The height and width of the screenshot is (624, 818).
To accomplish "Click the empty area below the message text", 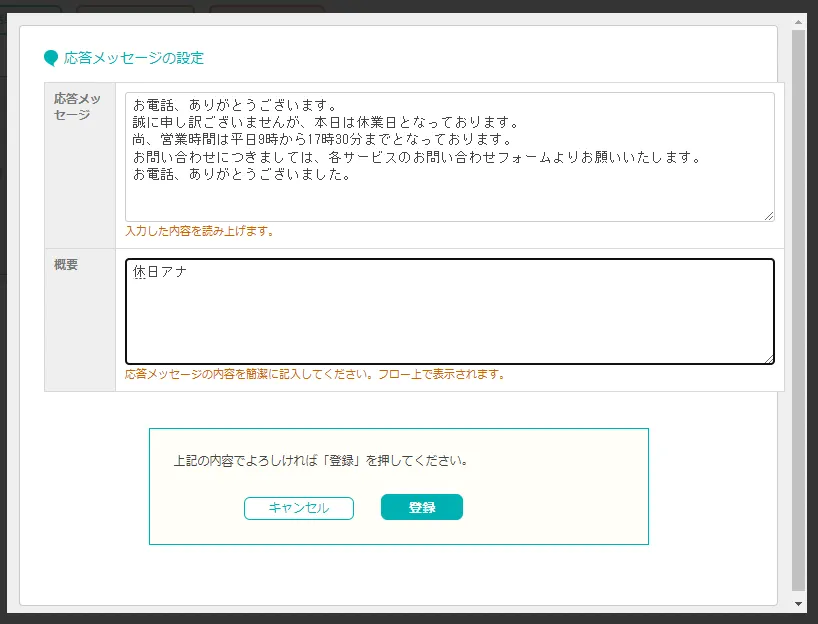I will (x=450, y=201).
